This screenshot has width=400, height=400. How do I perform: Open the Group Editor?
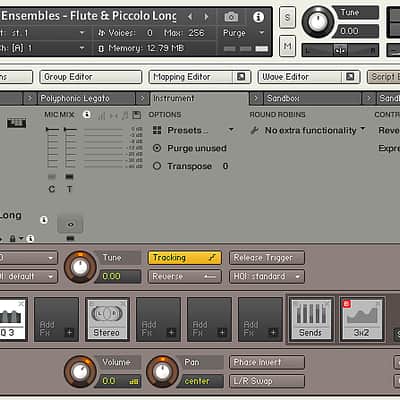tap(91, 77)
